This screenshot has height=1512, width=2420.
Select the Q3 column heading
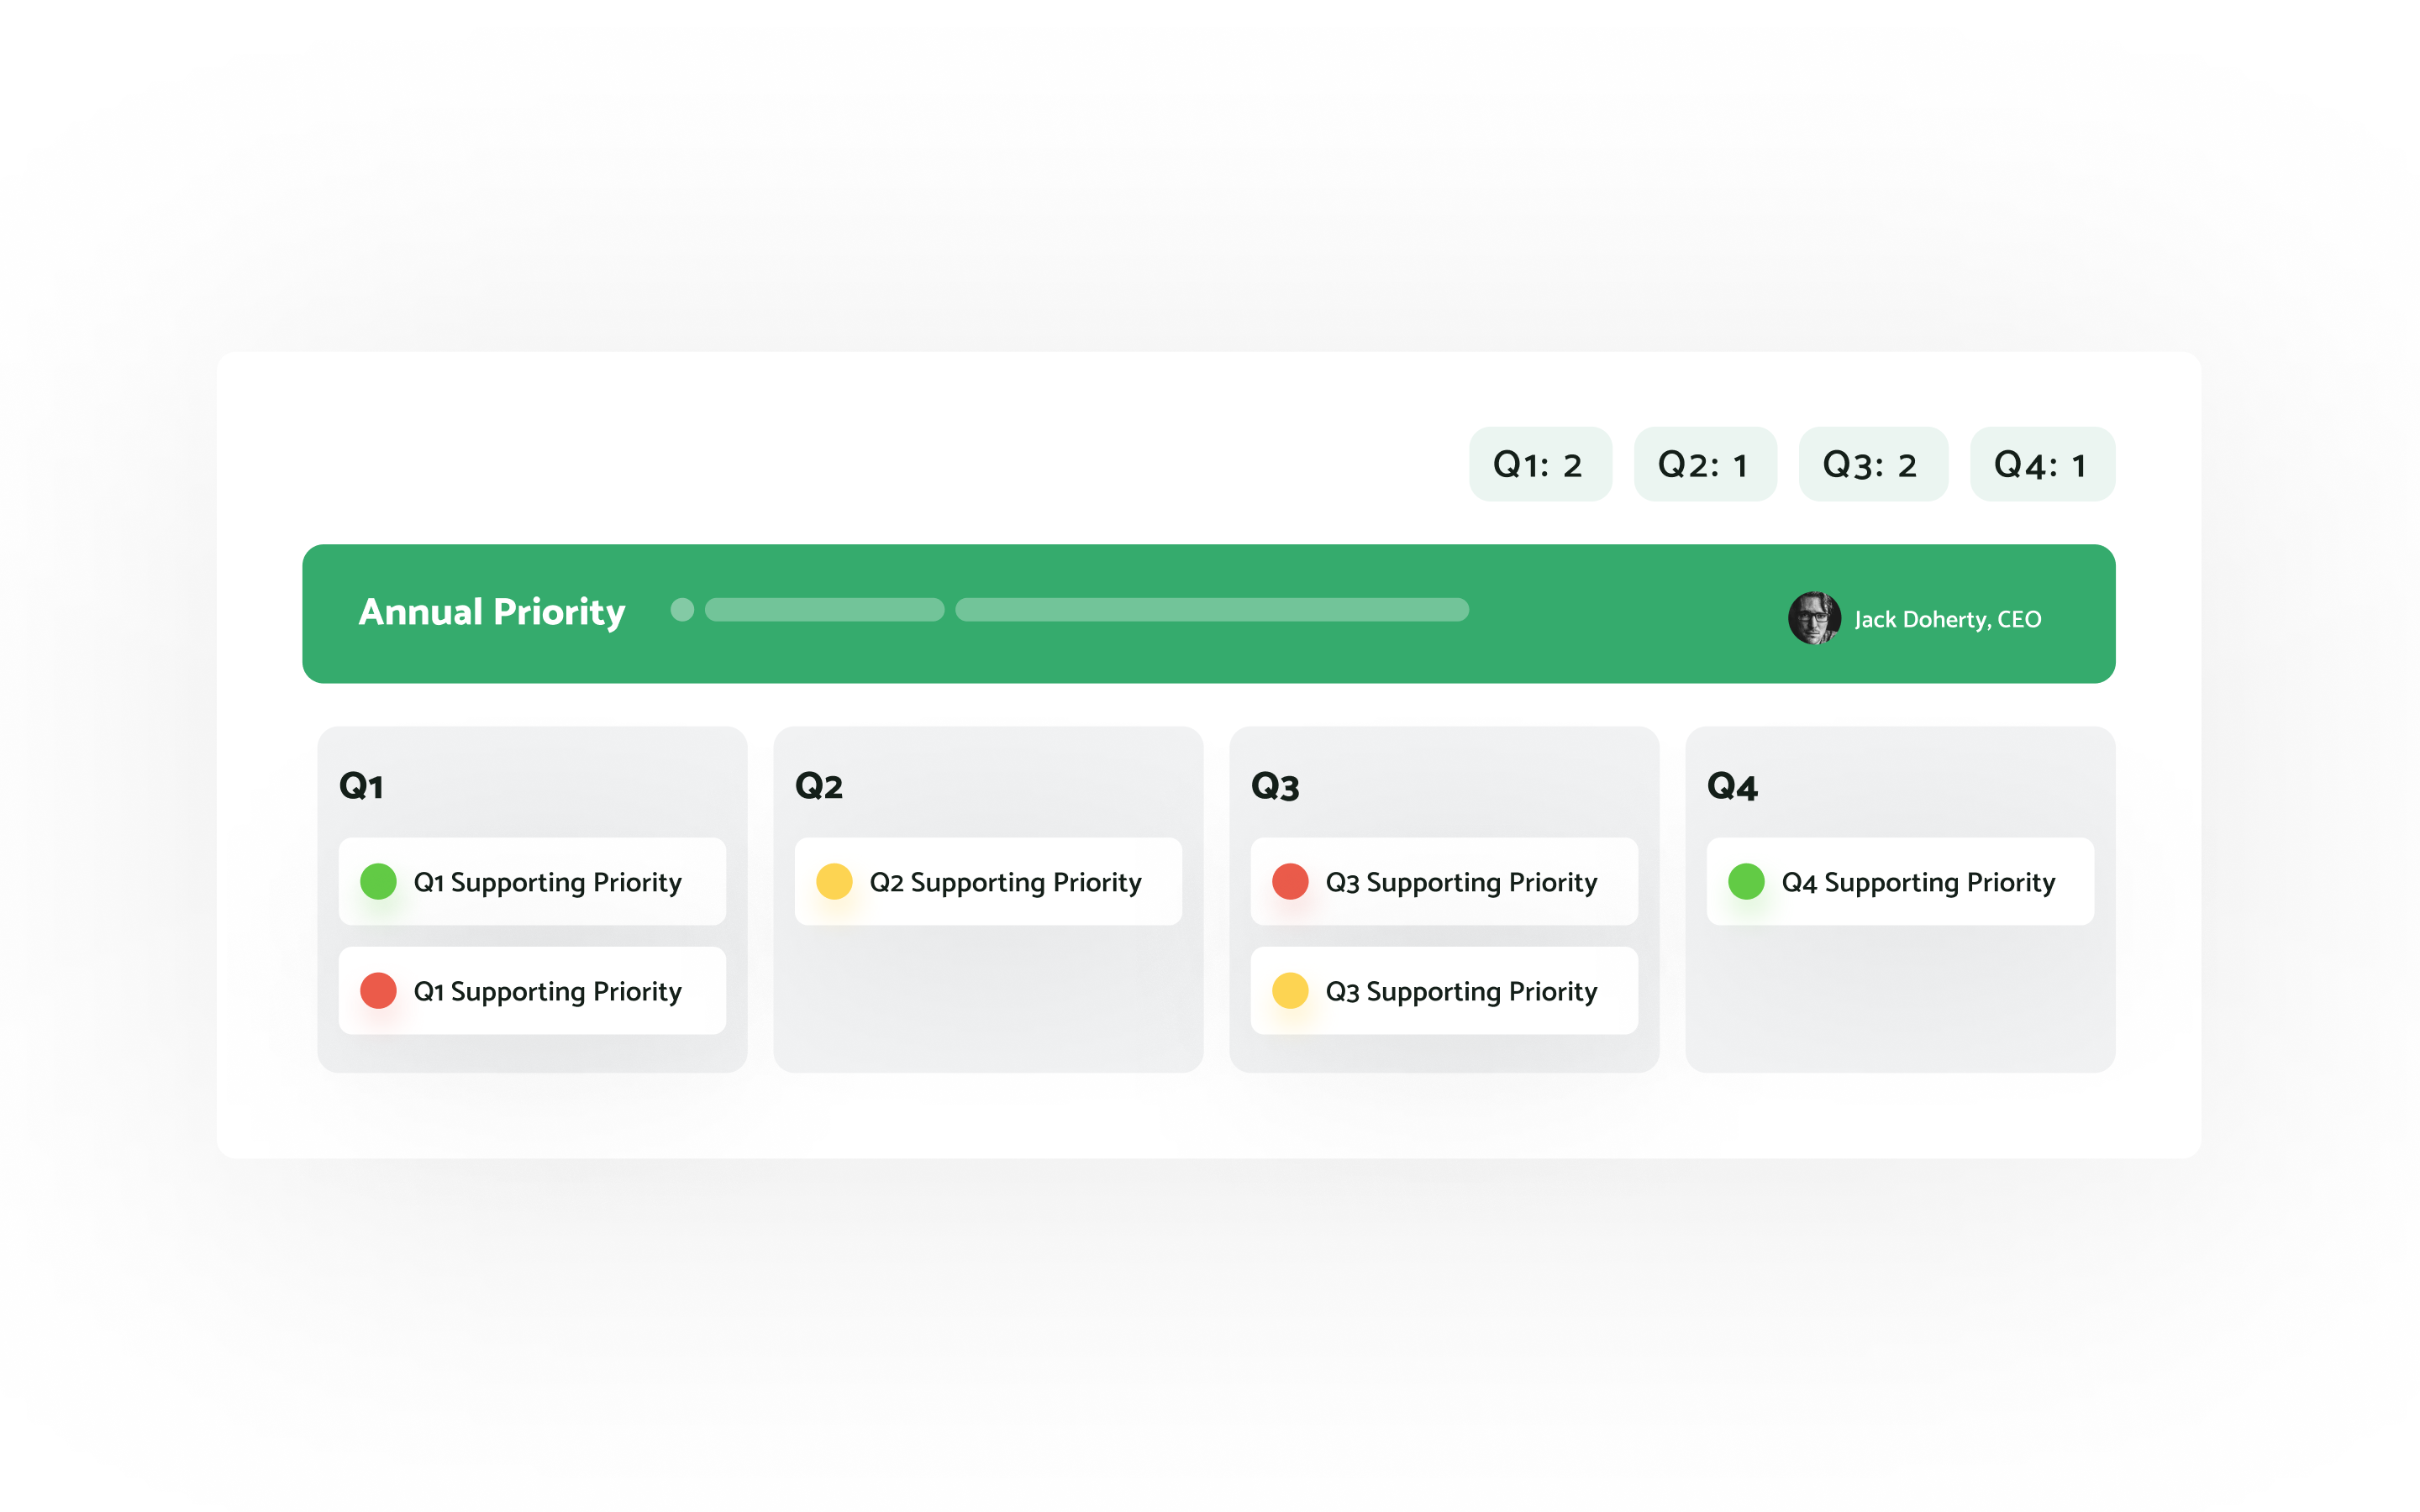point(1275,786)
